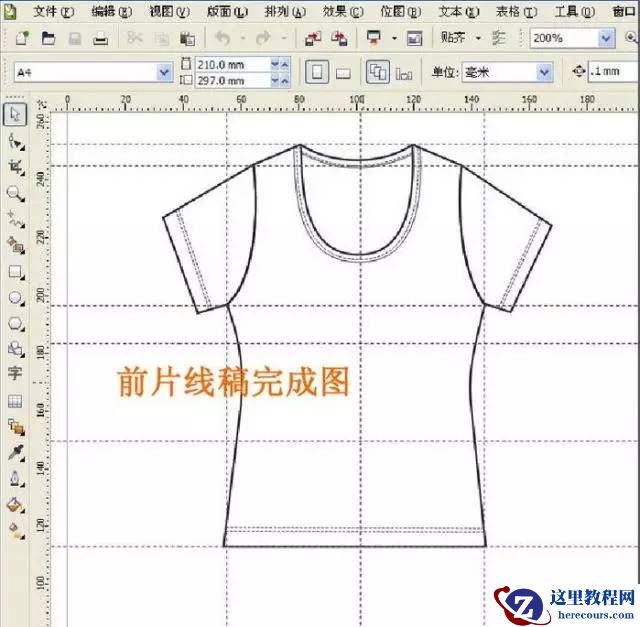Click the Cut scissors icon
This screenshot has height=627, width=640.
click(x=134, y=38)
